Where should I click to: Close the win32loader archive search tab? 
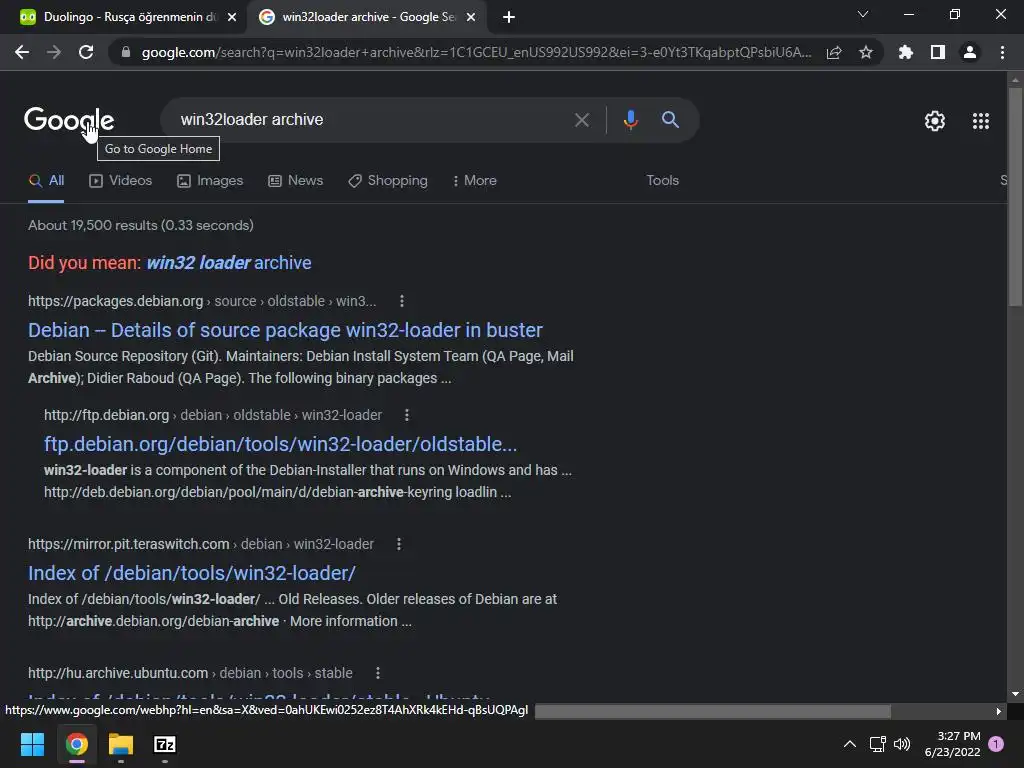click(470, 17)
